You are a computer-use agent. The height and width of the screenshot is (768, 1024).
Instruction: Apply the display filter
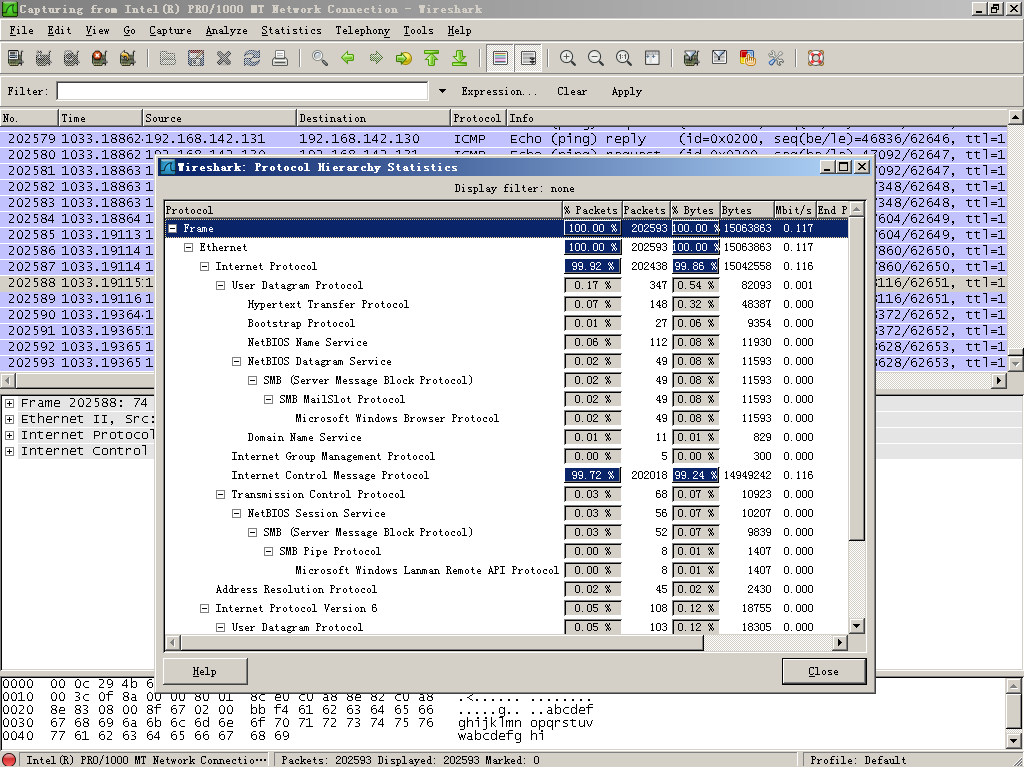coord(626,91)
